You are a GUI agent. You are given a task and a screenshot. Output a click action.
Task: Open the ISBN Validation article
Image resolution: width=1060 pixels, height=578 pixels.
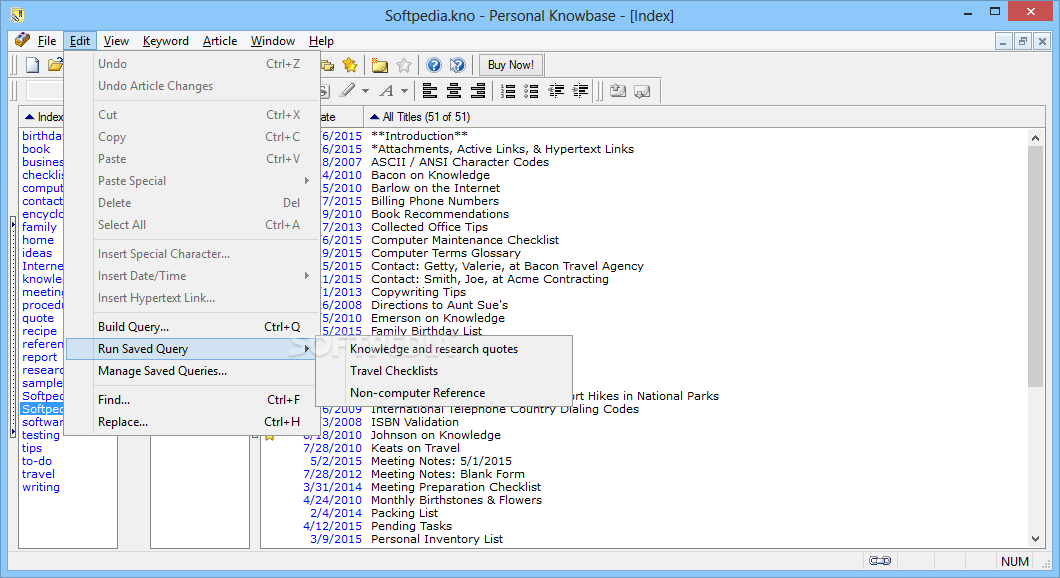414,422
